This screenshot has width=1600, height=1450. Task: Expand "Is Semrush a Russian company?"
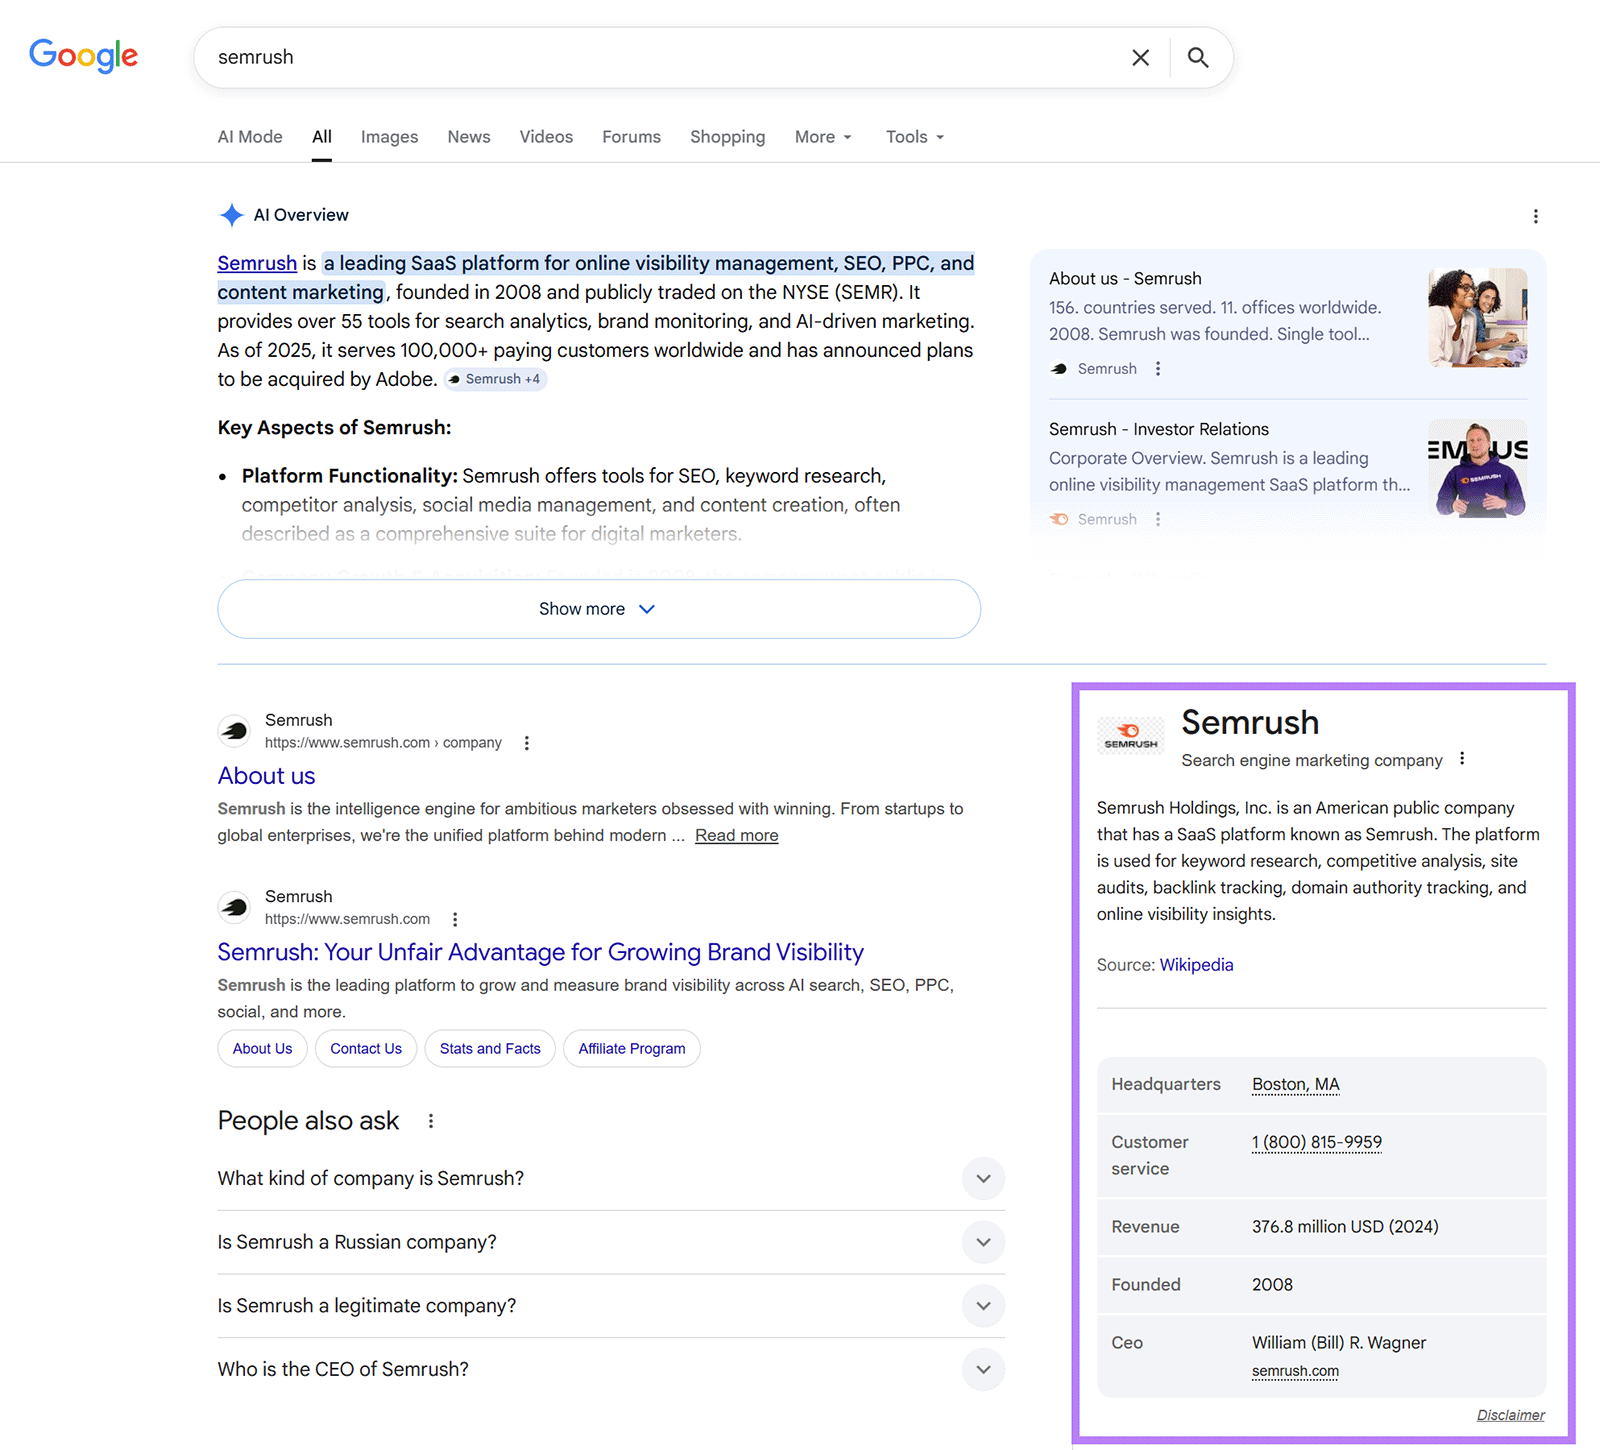pos(983,1242)
